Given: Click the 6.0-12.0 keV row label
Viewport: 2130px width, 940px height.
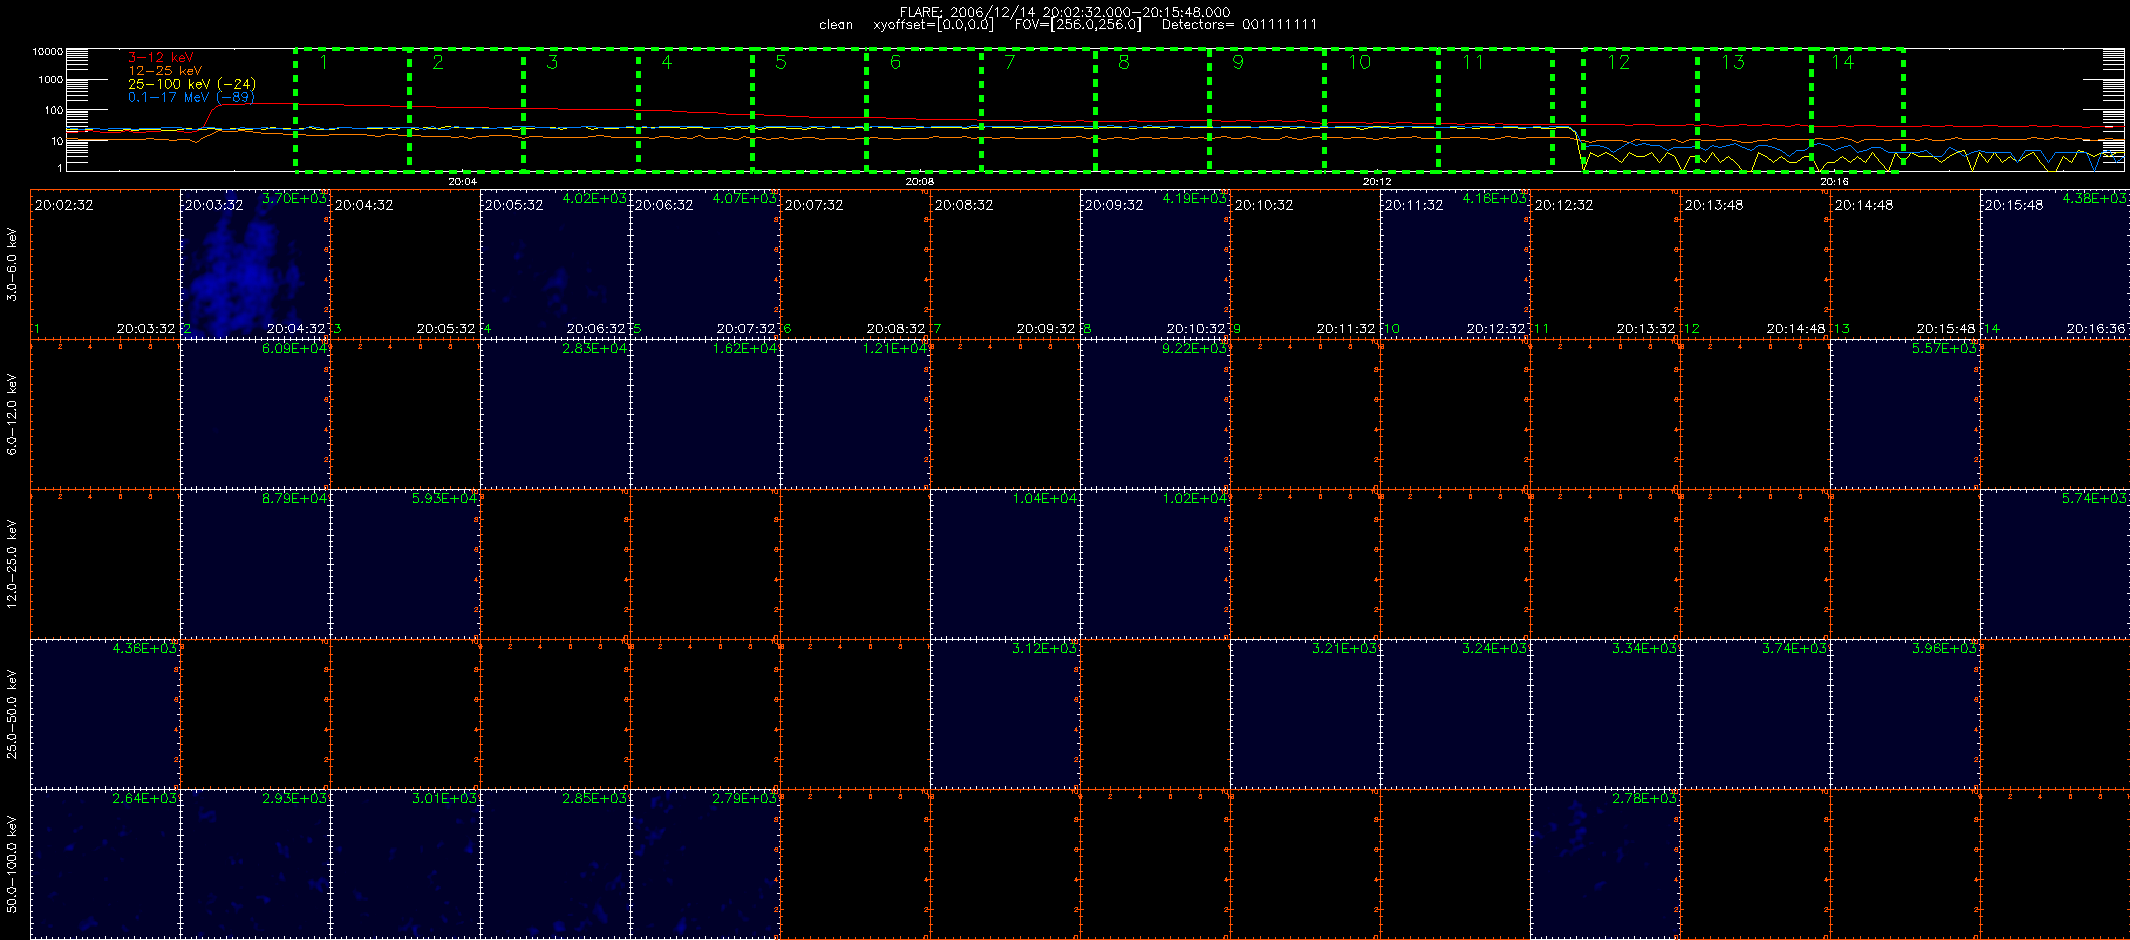Looking at the screenshot, I should [x=12, y=414].
